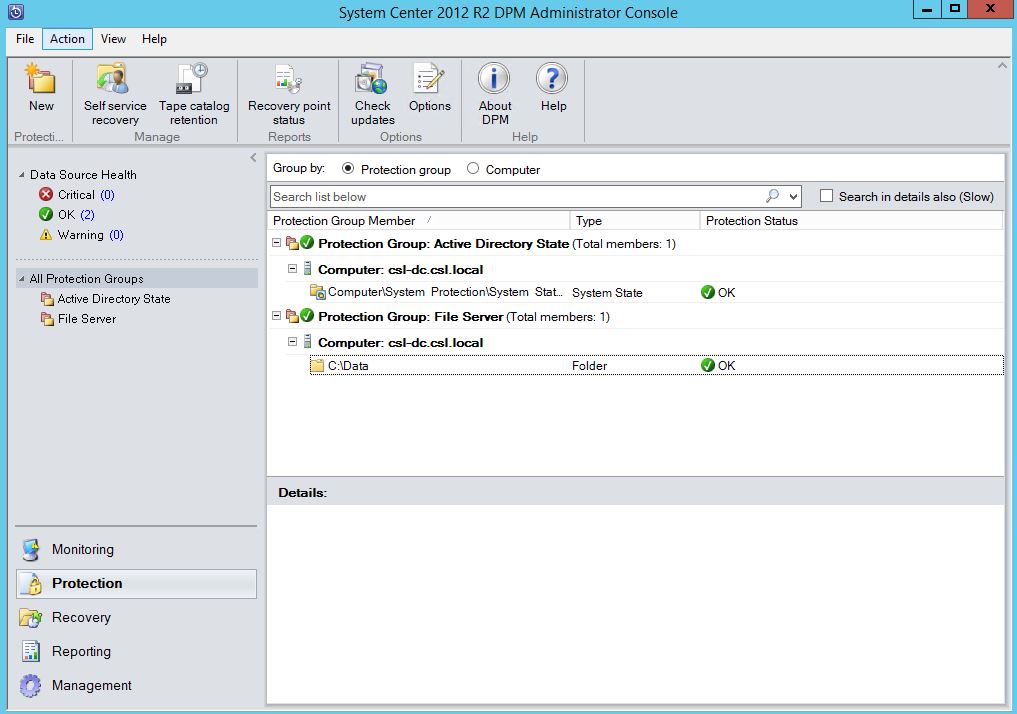Viewport: 1017px width, 714px height.
Task: Collapse Protection Group: File Server
Action: click(276, 316)
